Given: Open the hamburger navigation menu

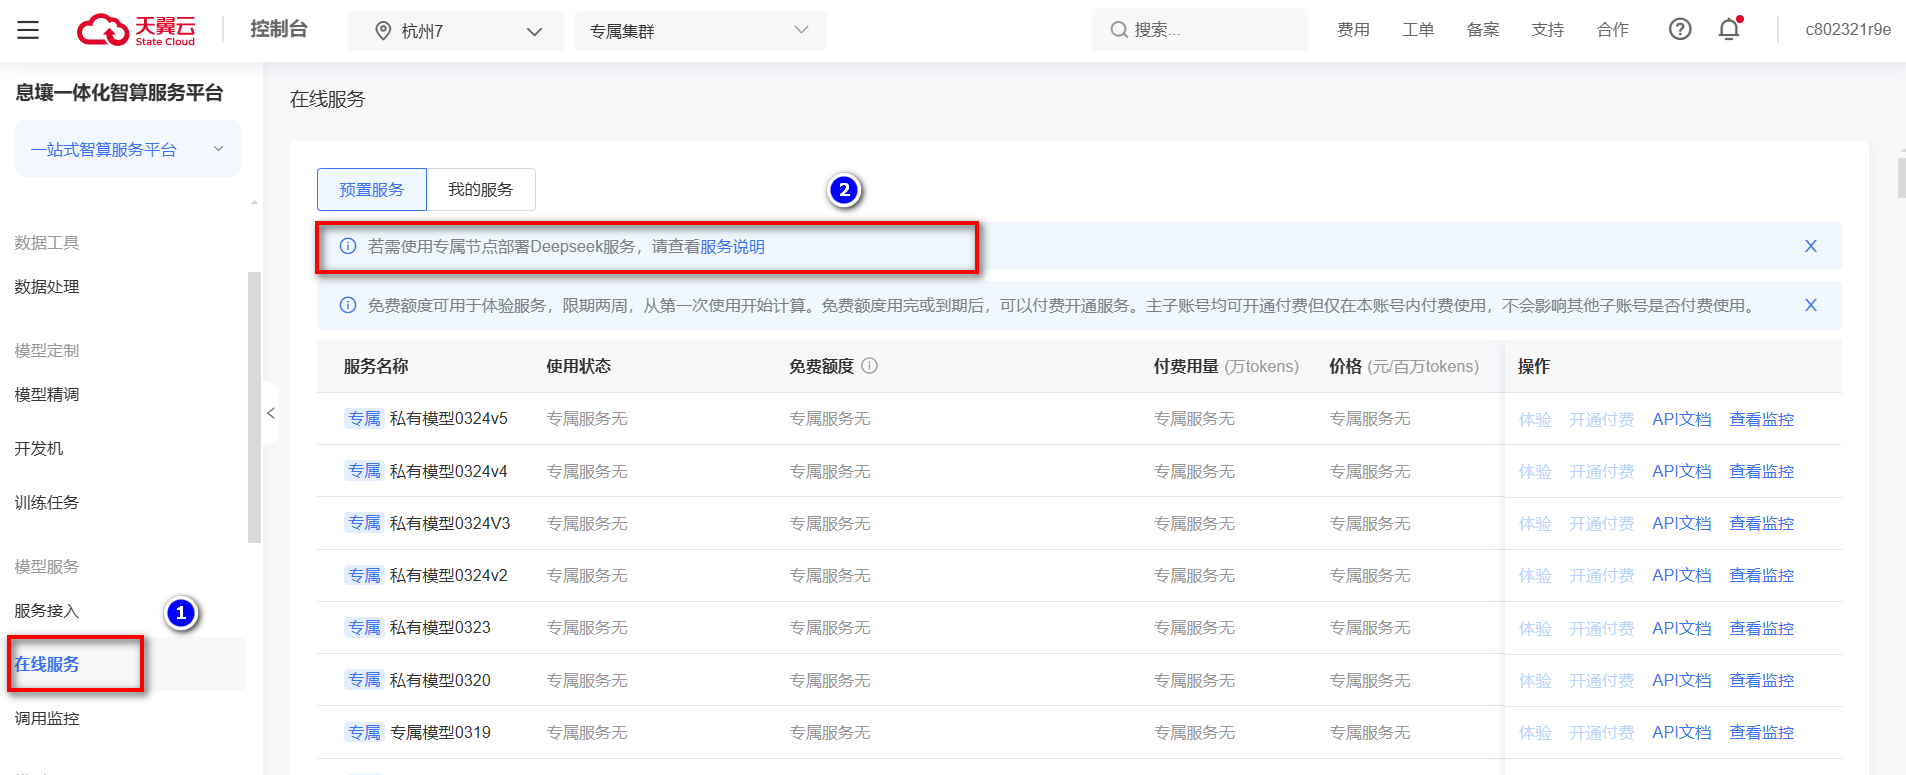Looking at the screenshot, I should tap(28, 30).
